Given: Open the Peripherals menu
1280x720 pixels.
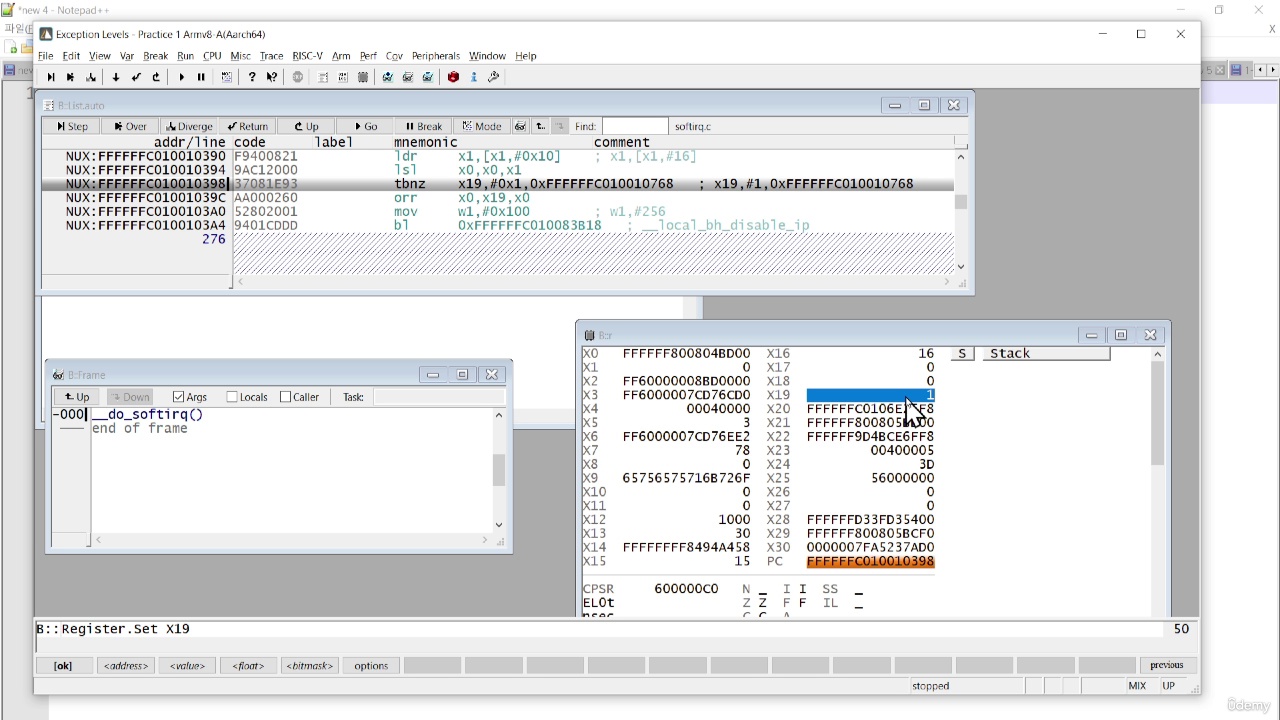Looking at the screenshot, I should point(435,56).
